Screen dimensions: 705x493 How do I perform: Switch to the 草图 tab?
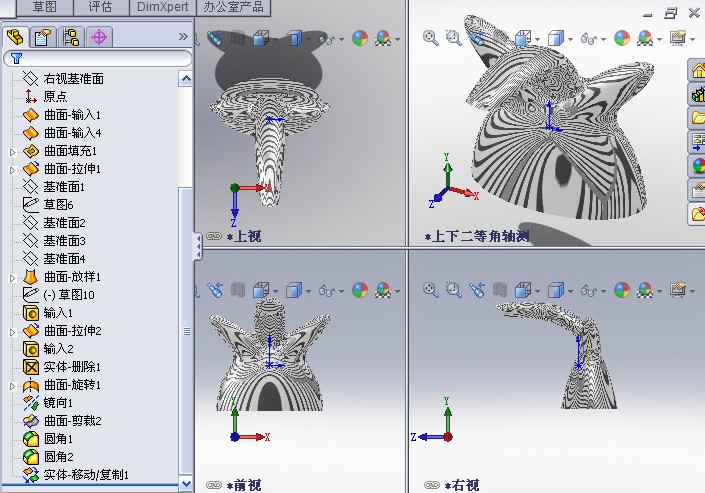tap(45, 7)
